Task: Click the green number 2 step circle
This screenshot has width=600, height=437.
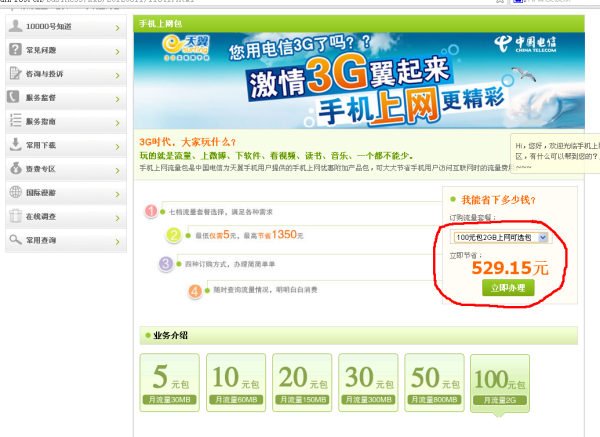Action: (174, 235)
